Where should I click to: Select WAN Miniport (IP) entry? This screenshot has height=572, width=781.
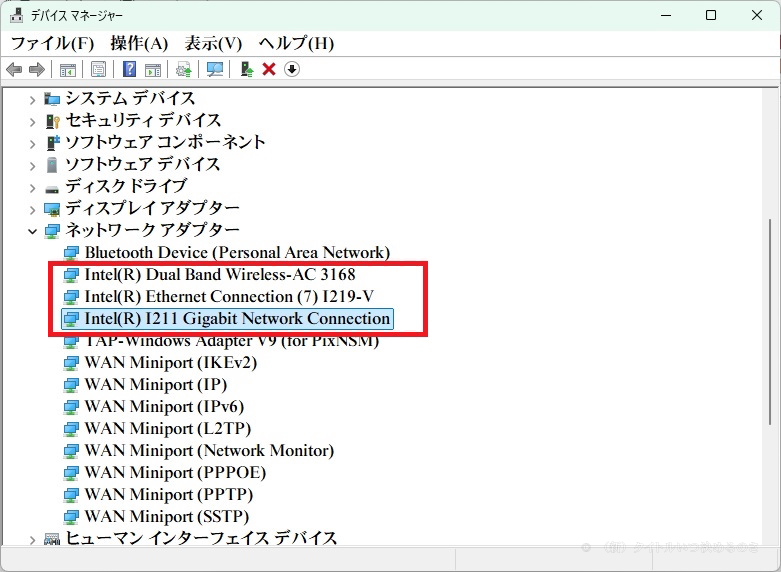[155, 385]
